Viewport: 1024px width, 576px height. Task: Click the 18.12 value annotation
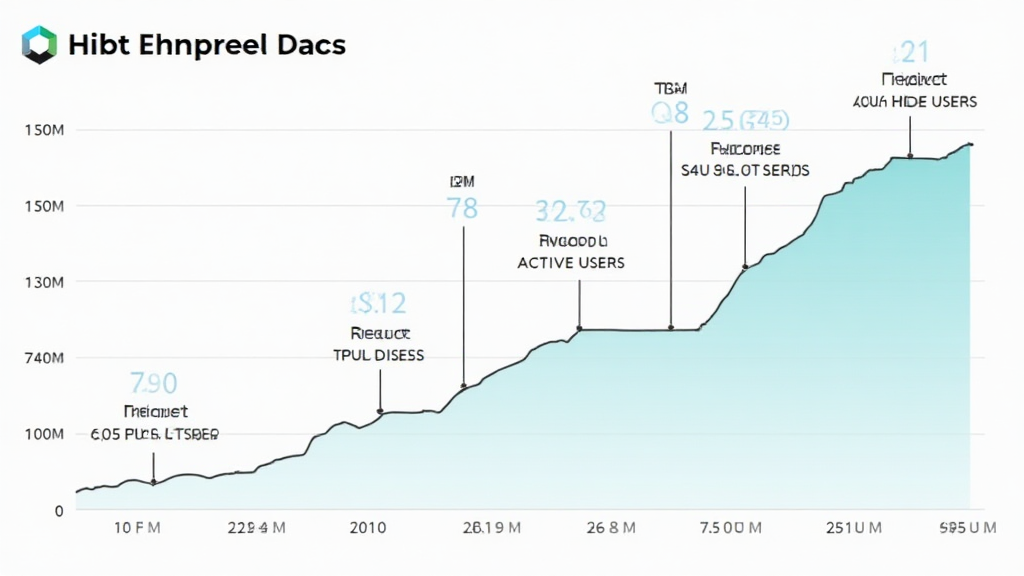pos(378,303)
